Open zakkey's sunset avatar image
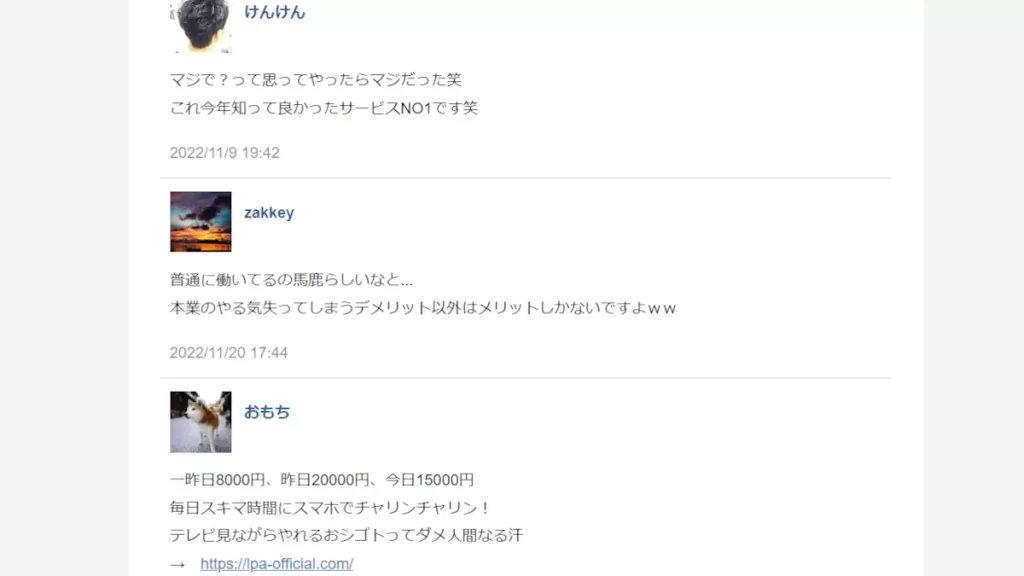1024x576 pixels. [200, 221]
